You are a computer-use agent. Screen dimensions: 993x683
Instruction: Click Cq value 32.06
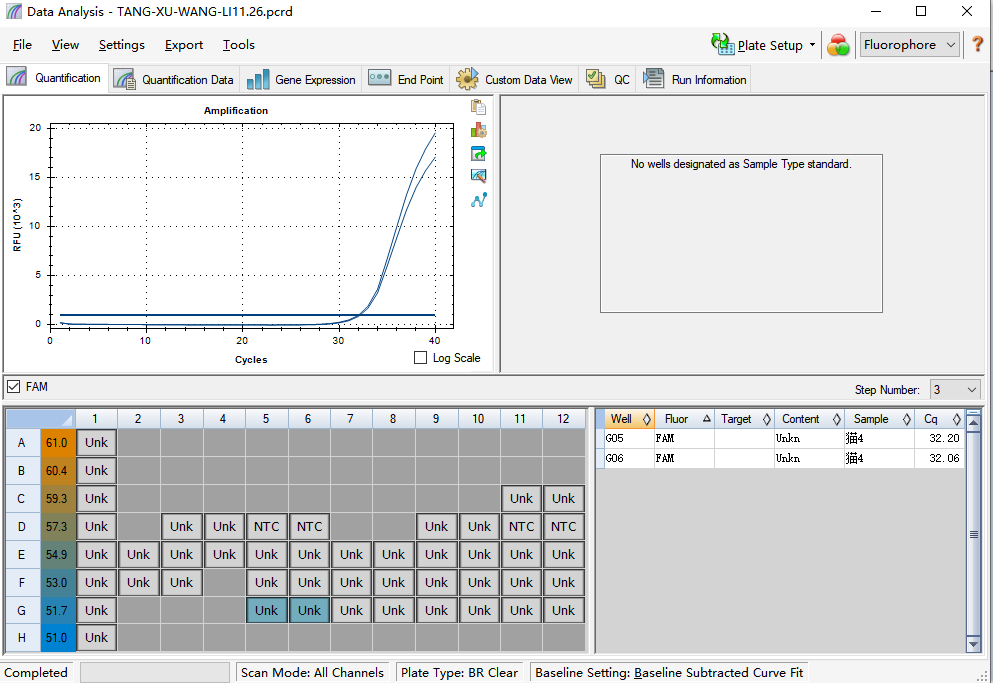click(944, 458)
